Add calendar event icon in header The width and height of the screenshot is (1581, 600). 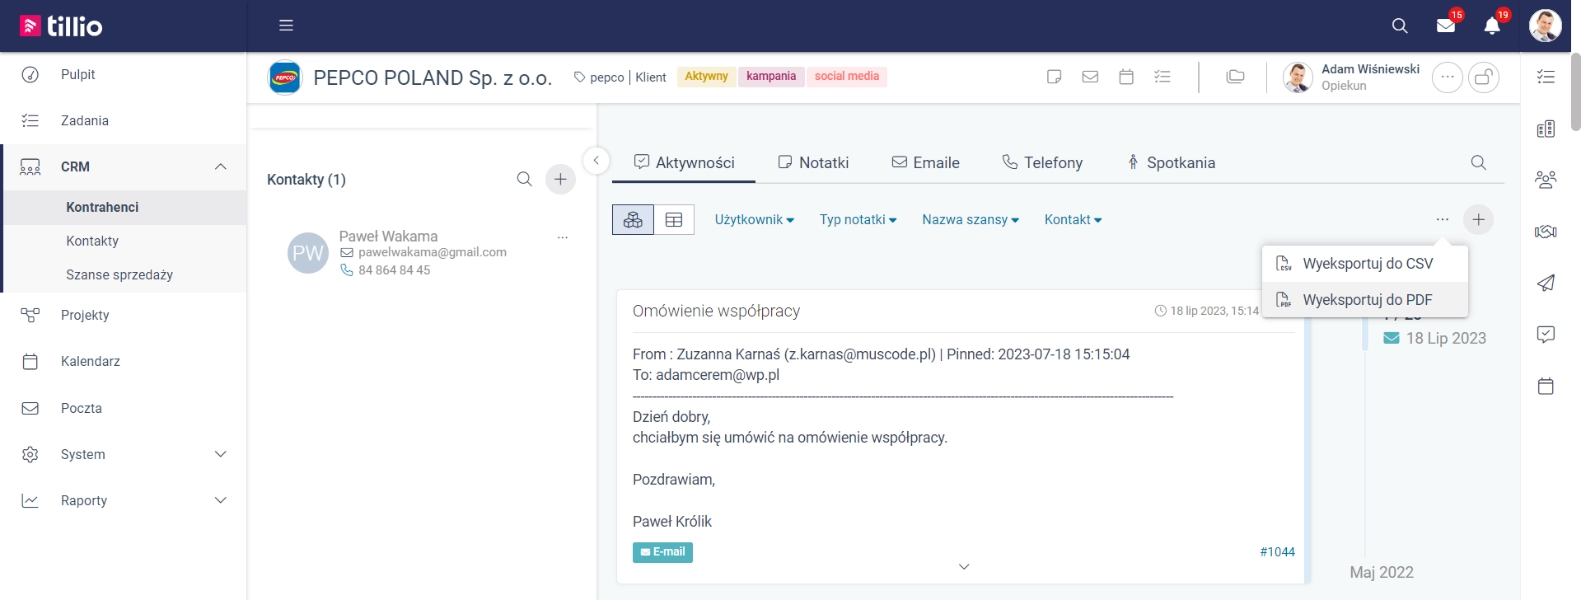click(x=1126, y=77)
